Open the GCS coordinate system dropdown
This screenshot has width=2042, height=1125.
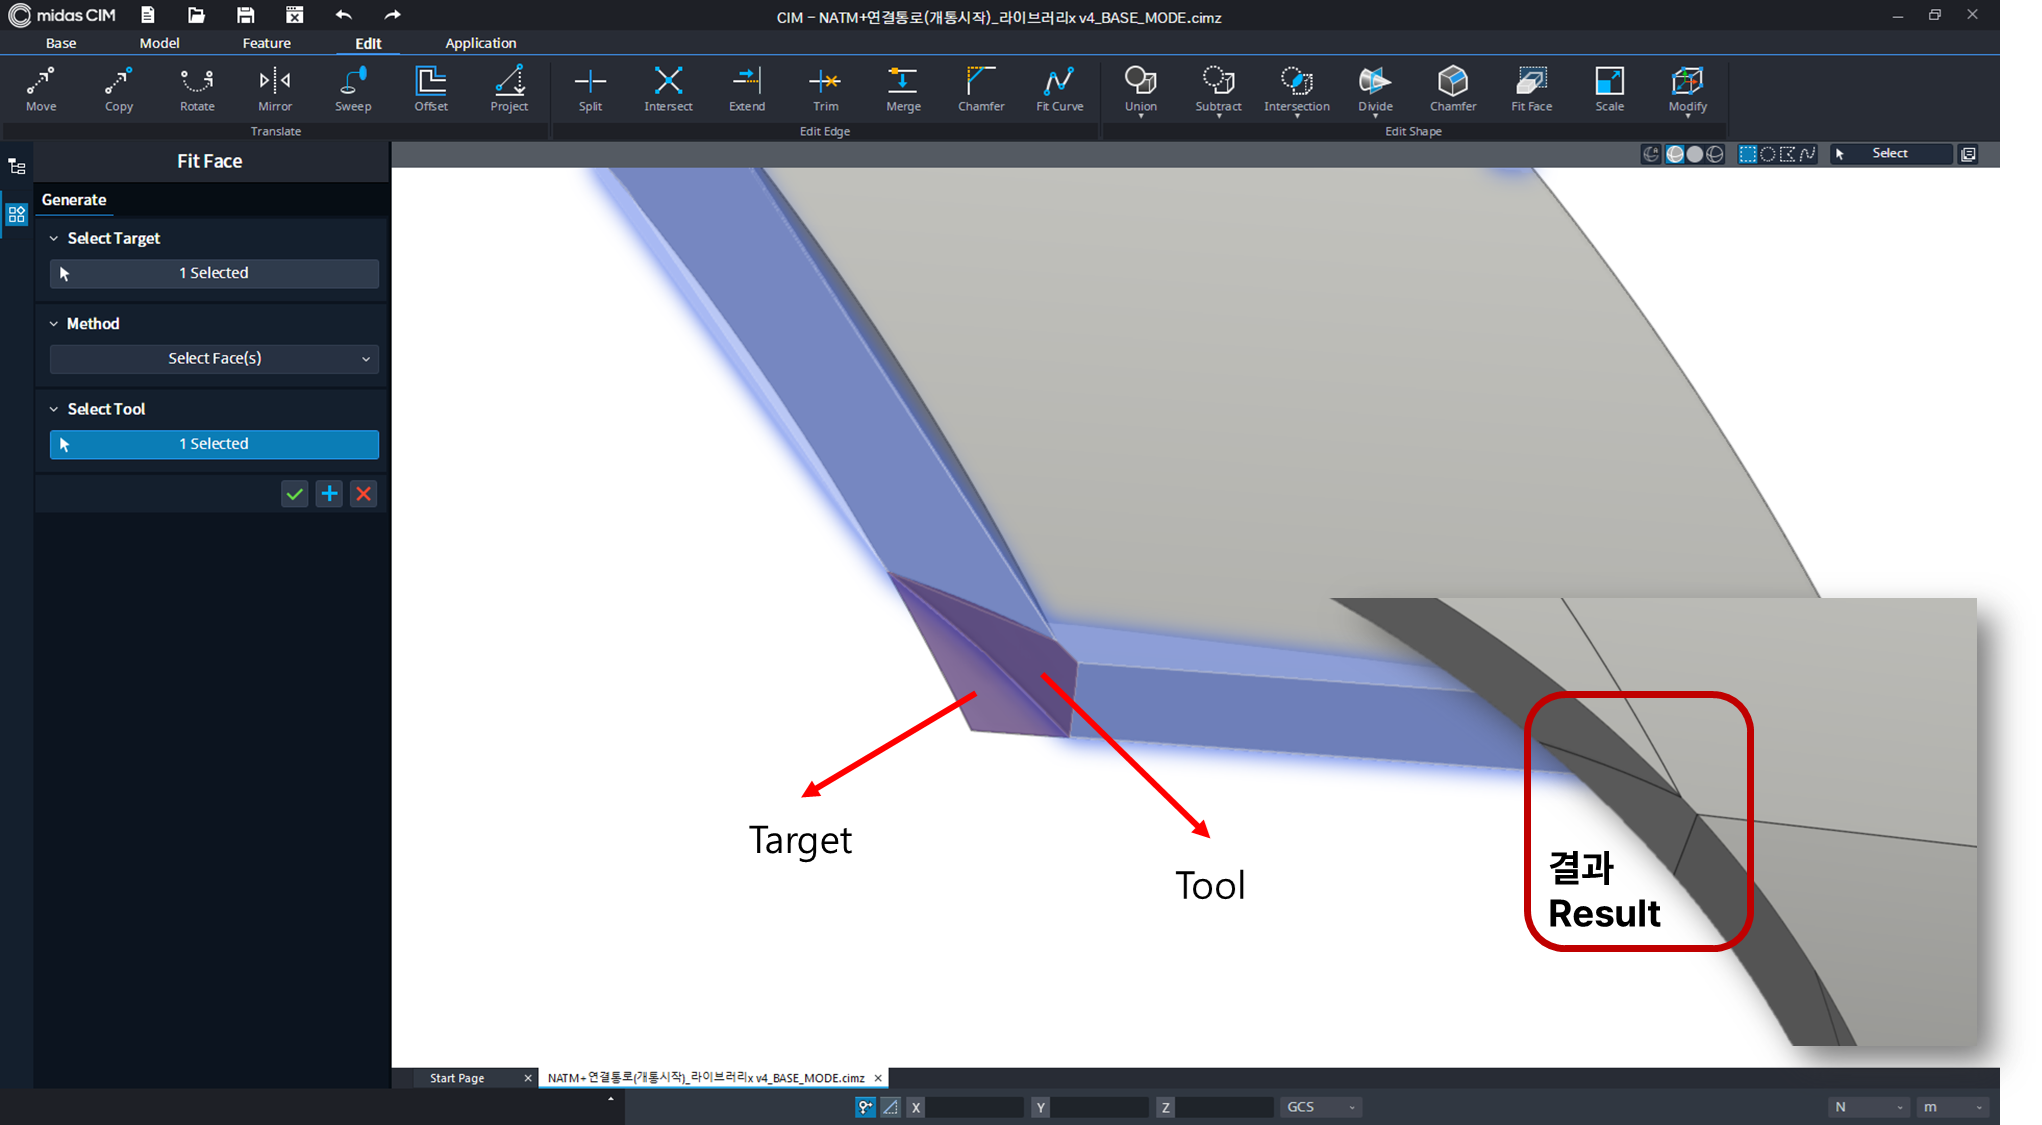tap(1321, 1107)
